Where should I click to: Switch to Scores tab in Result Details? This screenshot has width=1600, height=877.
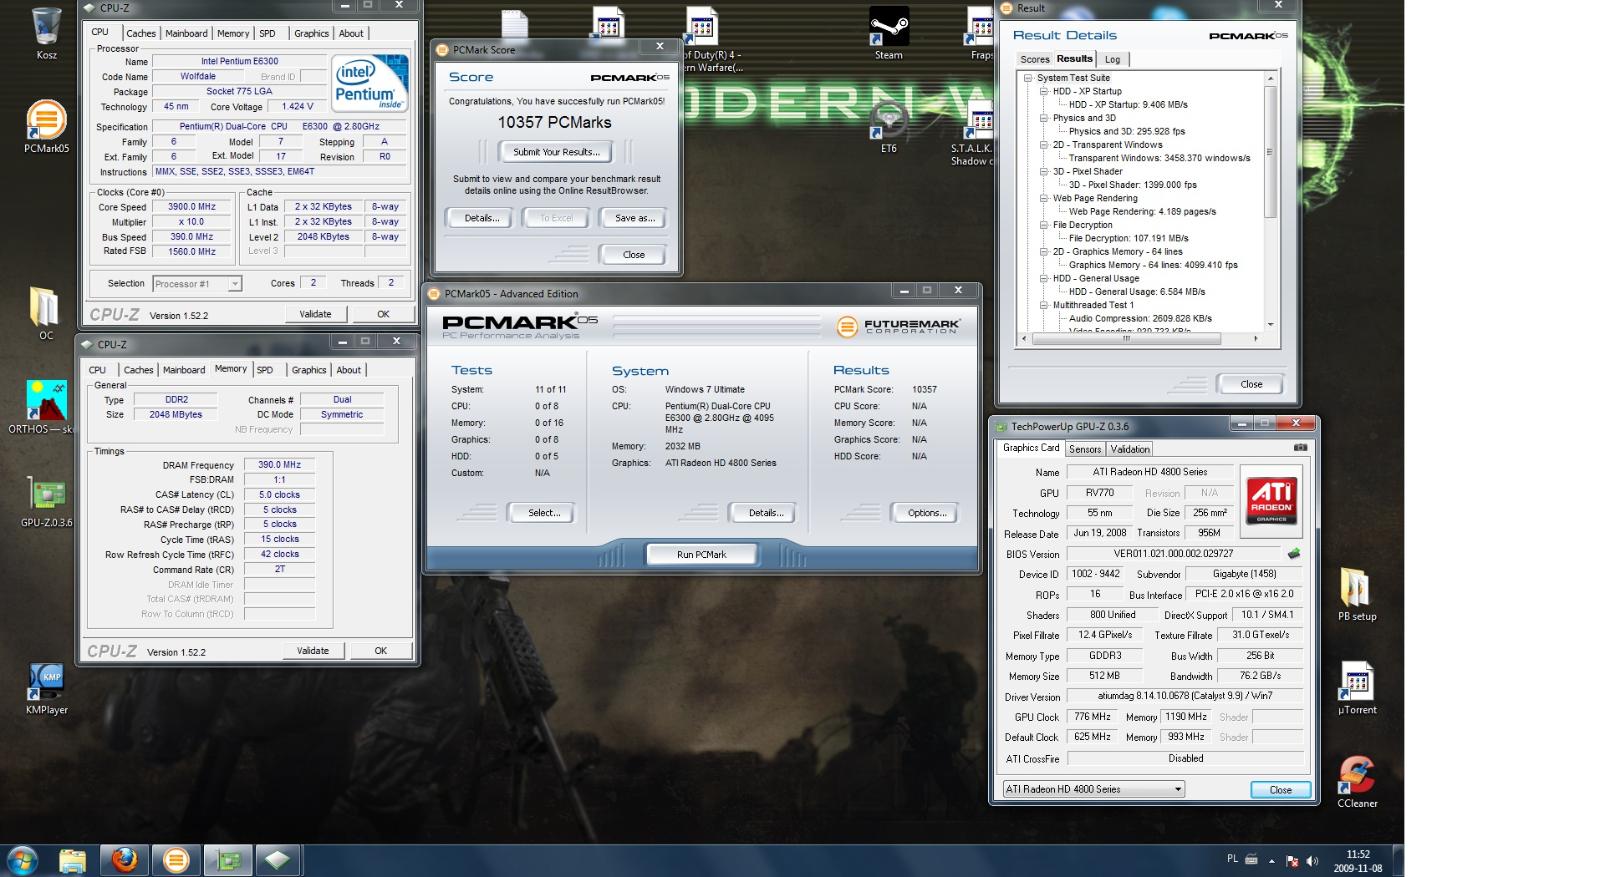pyautogui.click(x=1035, y=60)
